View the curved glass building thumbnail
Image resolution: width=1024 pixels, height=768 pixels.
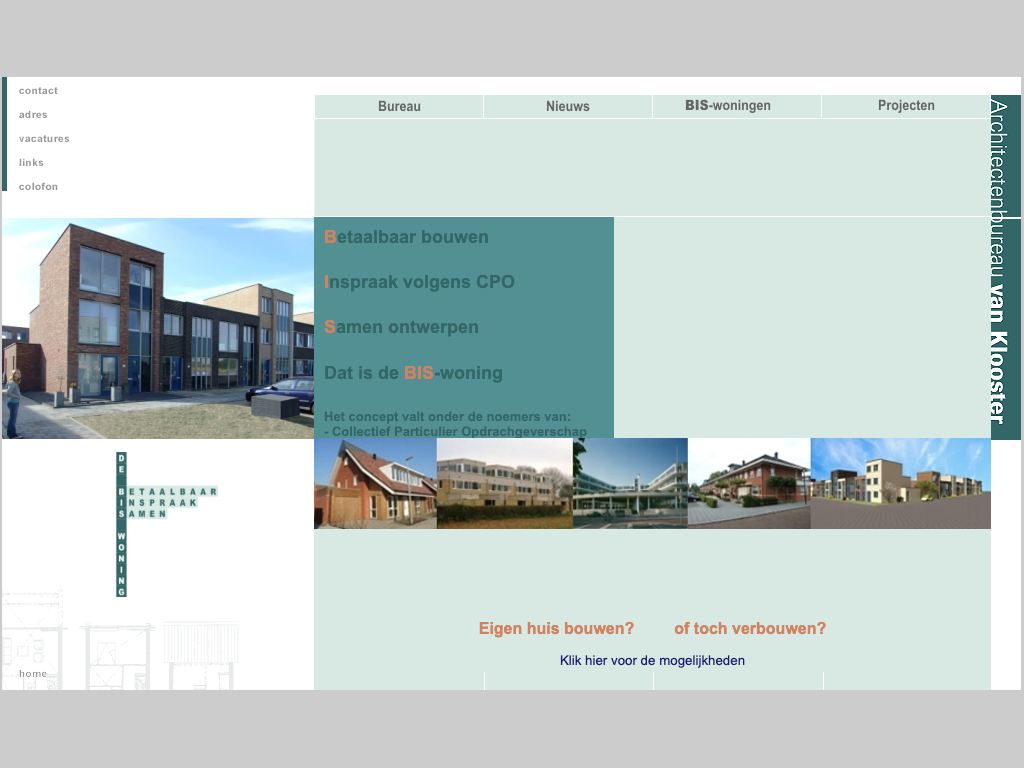point(630,483)
